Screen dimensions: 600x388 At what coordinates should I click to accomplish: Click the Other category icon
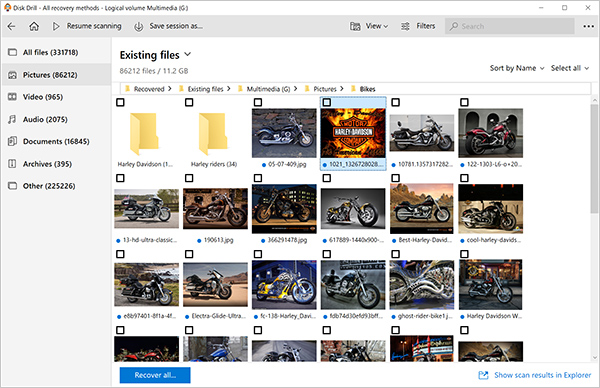[x=13, y=186]
